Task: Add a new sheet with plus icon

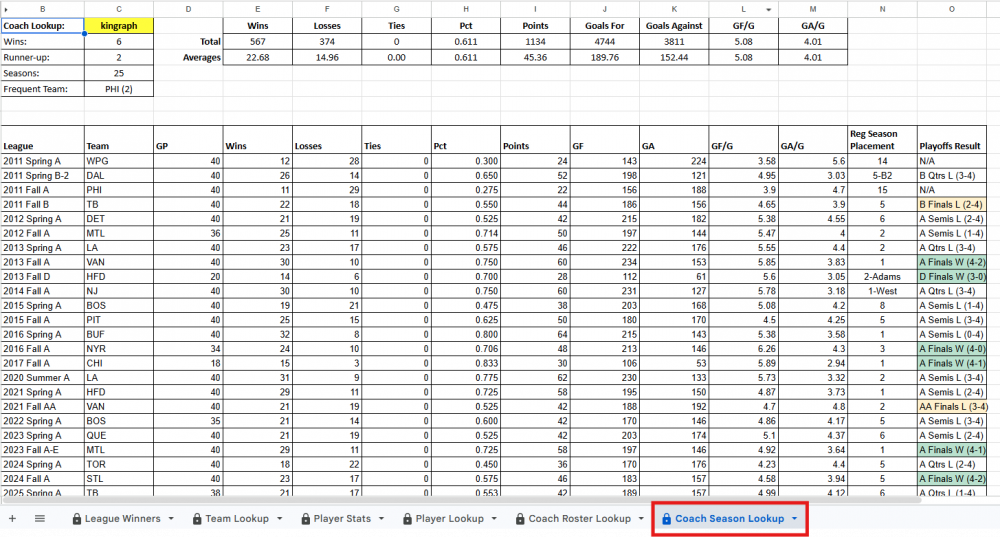Action: 12,519
